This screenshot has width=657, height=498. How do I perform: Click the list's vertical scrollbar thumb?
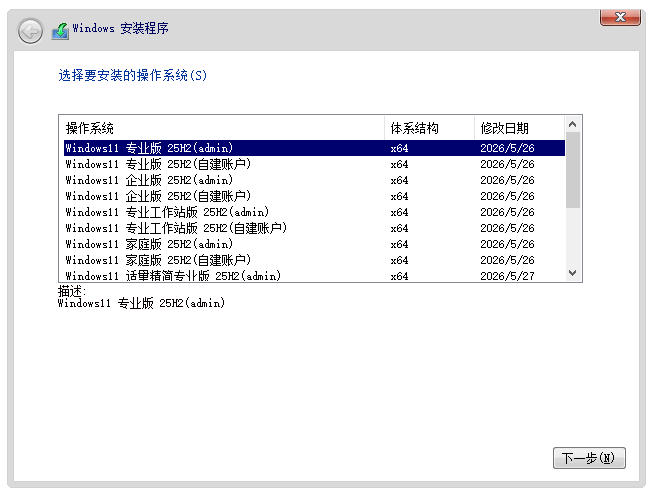click(x=573, y=170)
